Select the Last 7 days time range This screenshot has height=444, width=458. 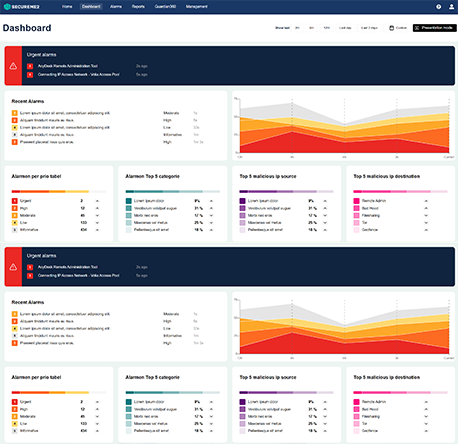tap(369, 28)
